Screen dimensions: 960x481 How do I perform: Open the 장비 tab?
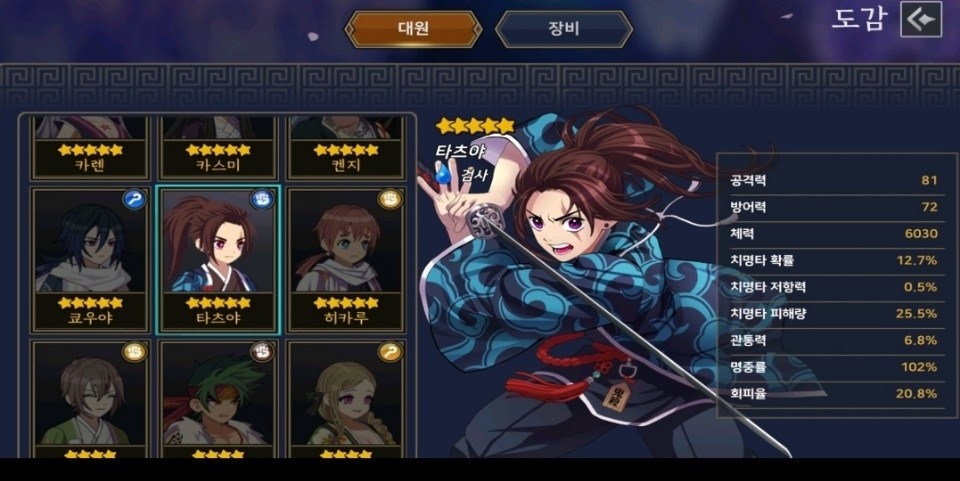563,29
